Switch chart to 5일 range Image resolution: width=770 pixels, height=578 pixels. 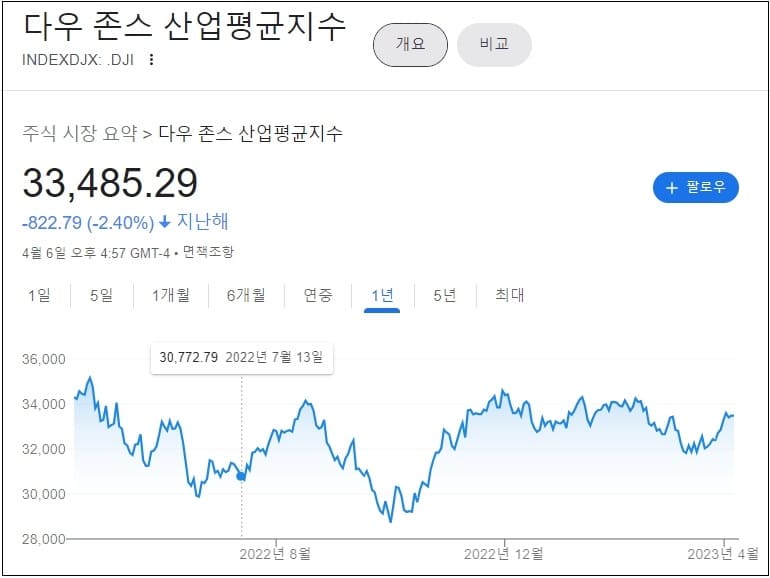tap(101, 295)
